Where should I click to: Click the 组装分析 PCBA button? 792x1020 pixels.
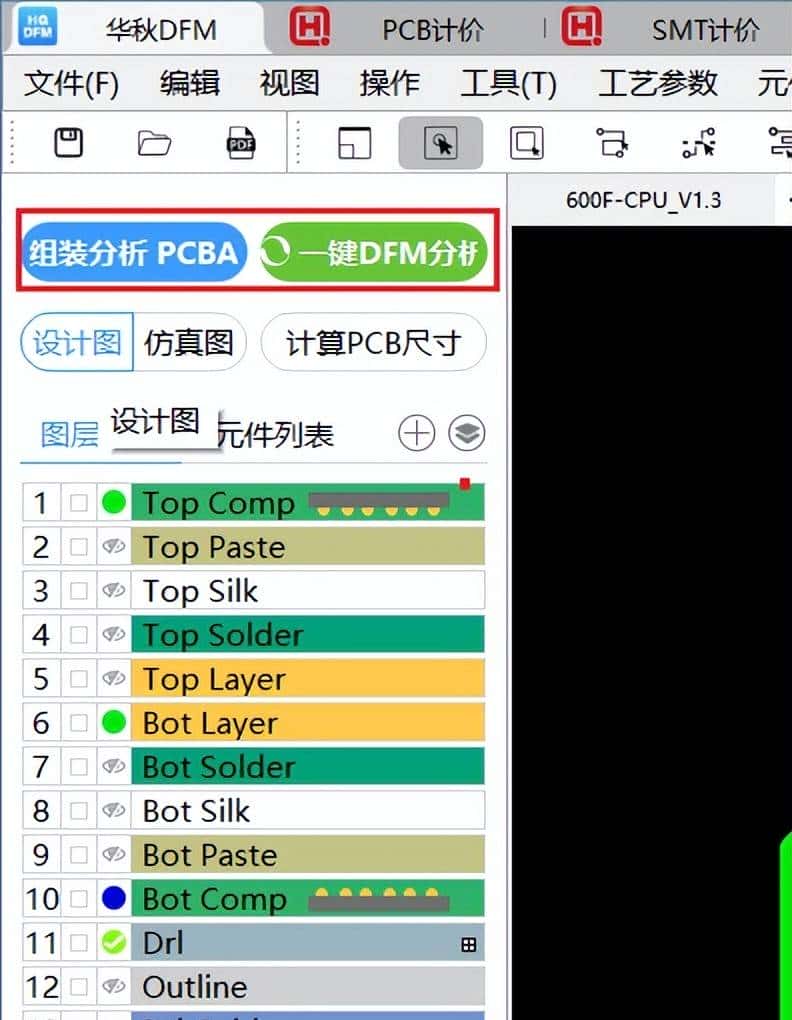click(x=134, y=252)
